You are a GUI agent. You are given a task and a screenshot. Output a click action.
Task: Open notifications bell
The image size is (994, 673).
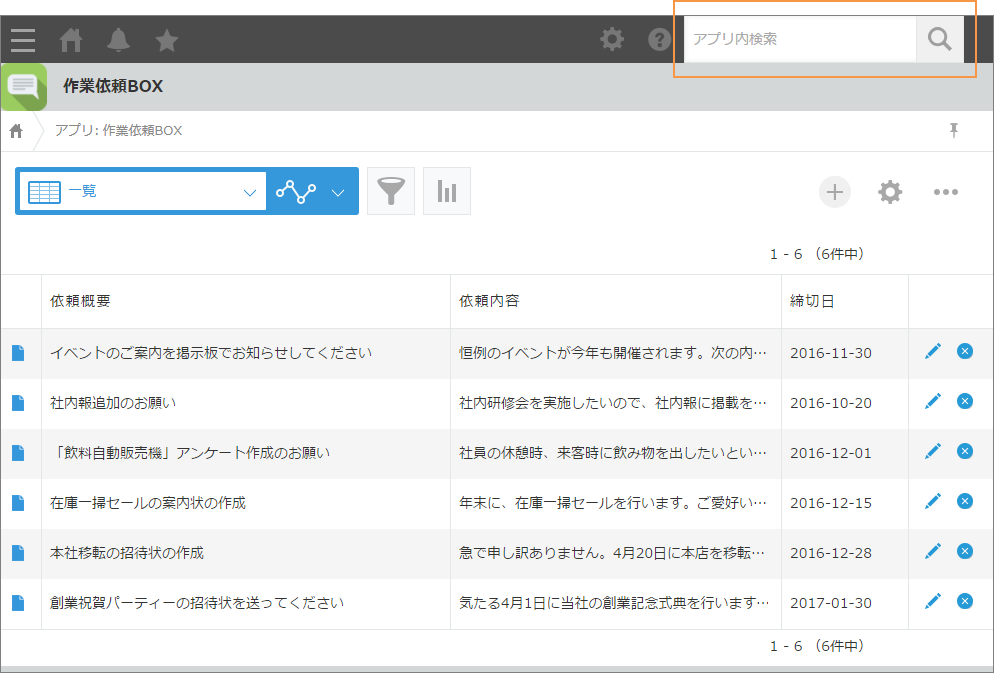119,40
